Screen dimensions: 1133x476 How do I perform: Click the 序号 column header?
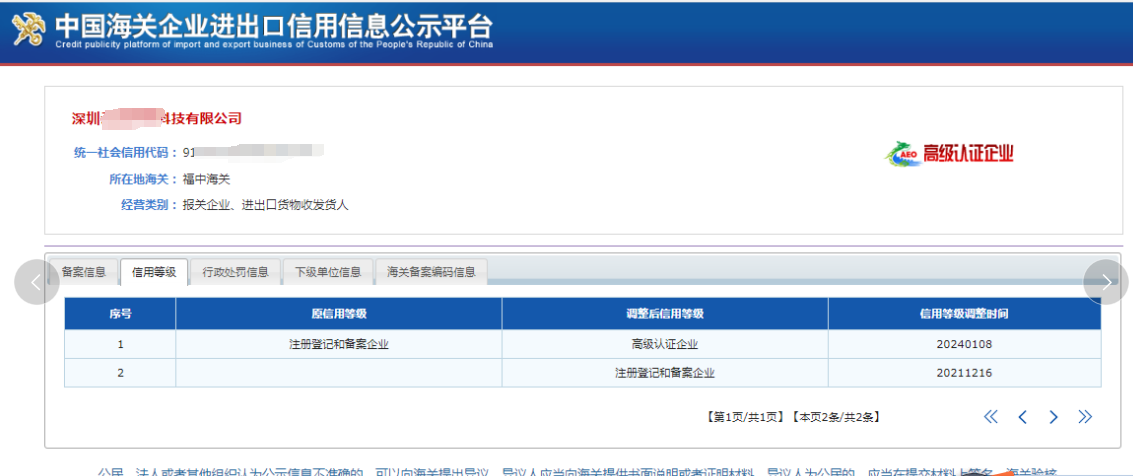coord(120,313)
